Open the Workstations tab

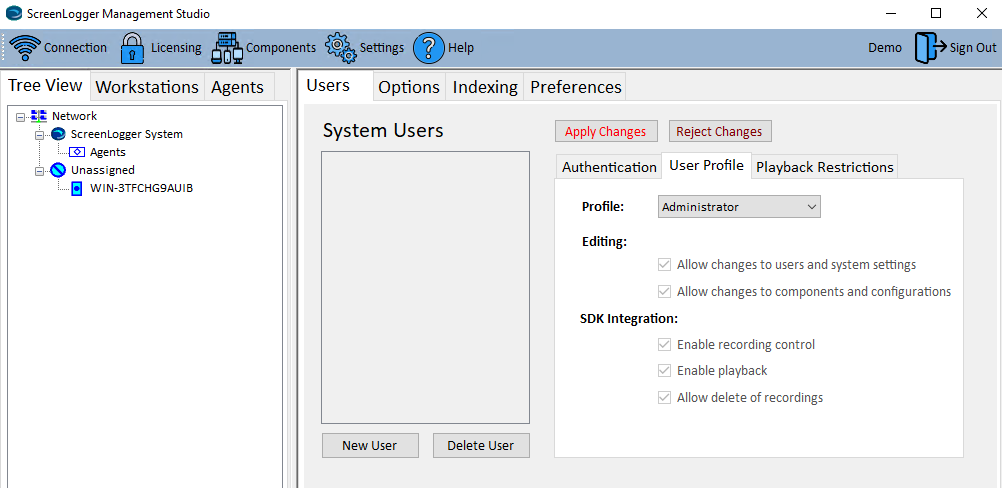(x=147, y=87)
